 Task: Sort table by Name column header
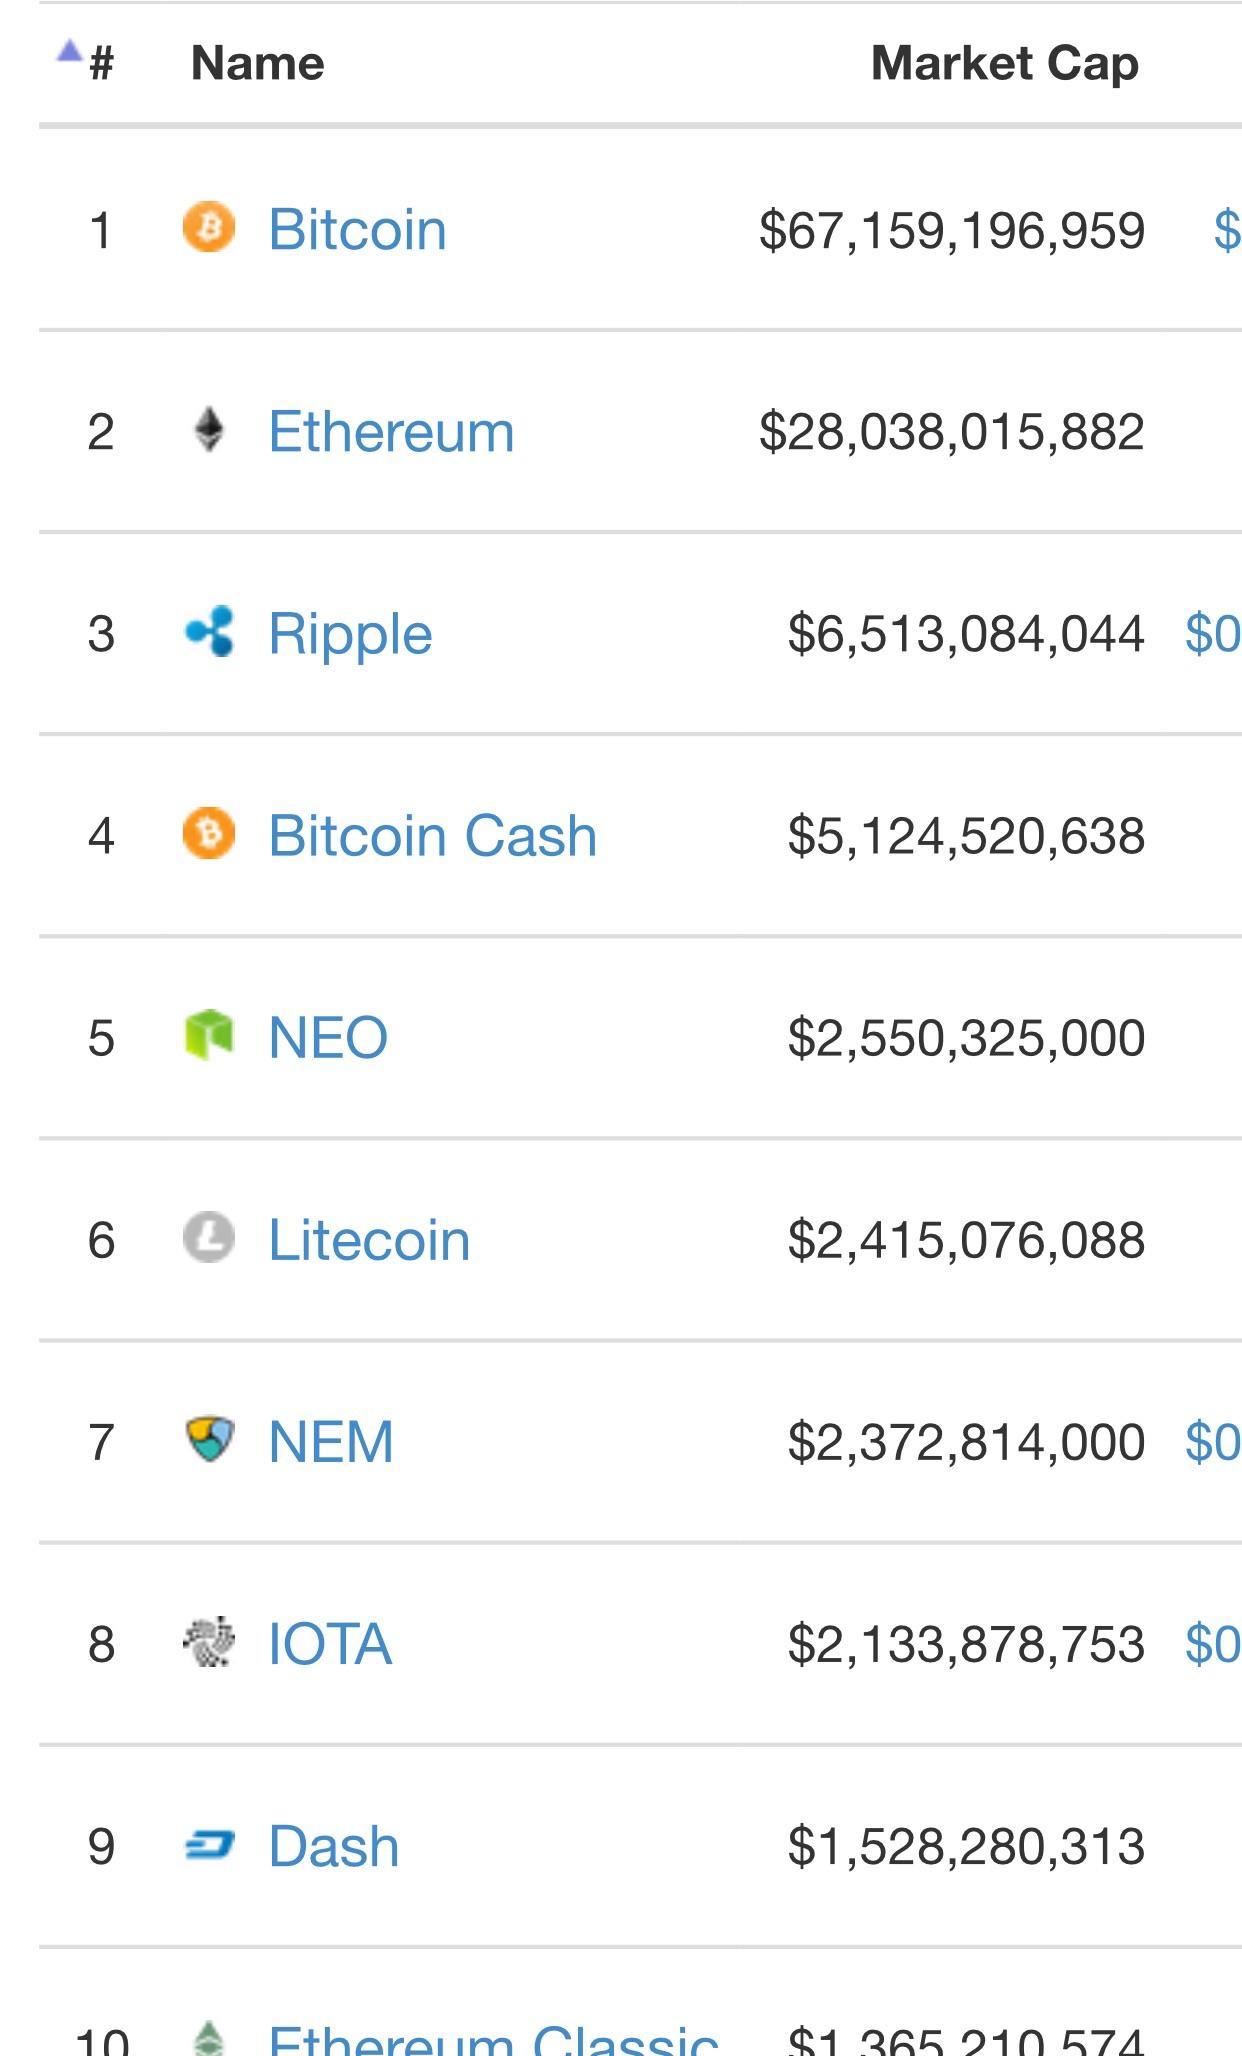pyautogui.click(x=258, y=64)
